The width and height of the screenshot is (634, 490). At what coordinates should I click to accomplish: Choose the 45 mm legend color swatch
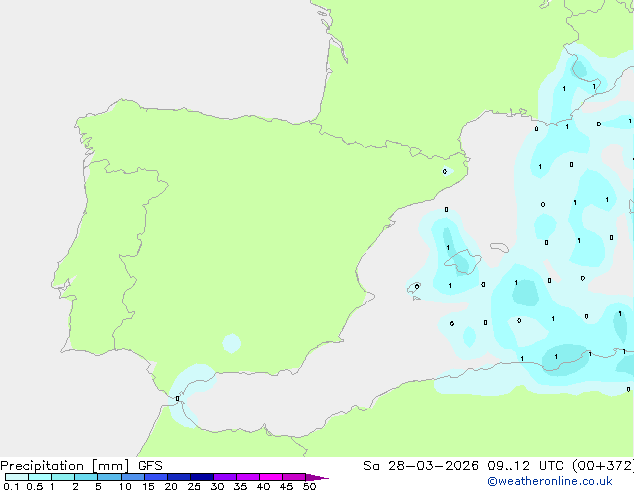tap(294, 477)
